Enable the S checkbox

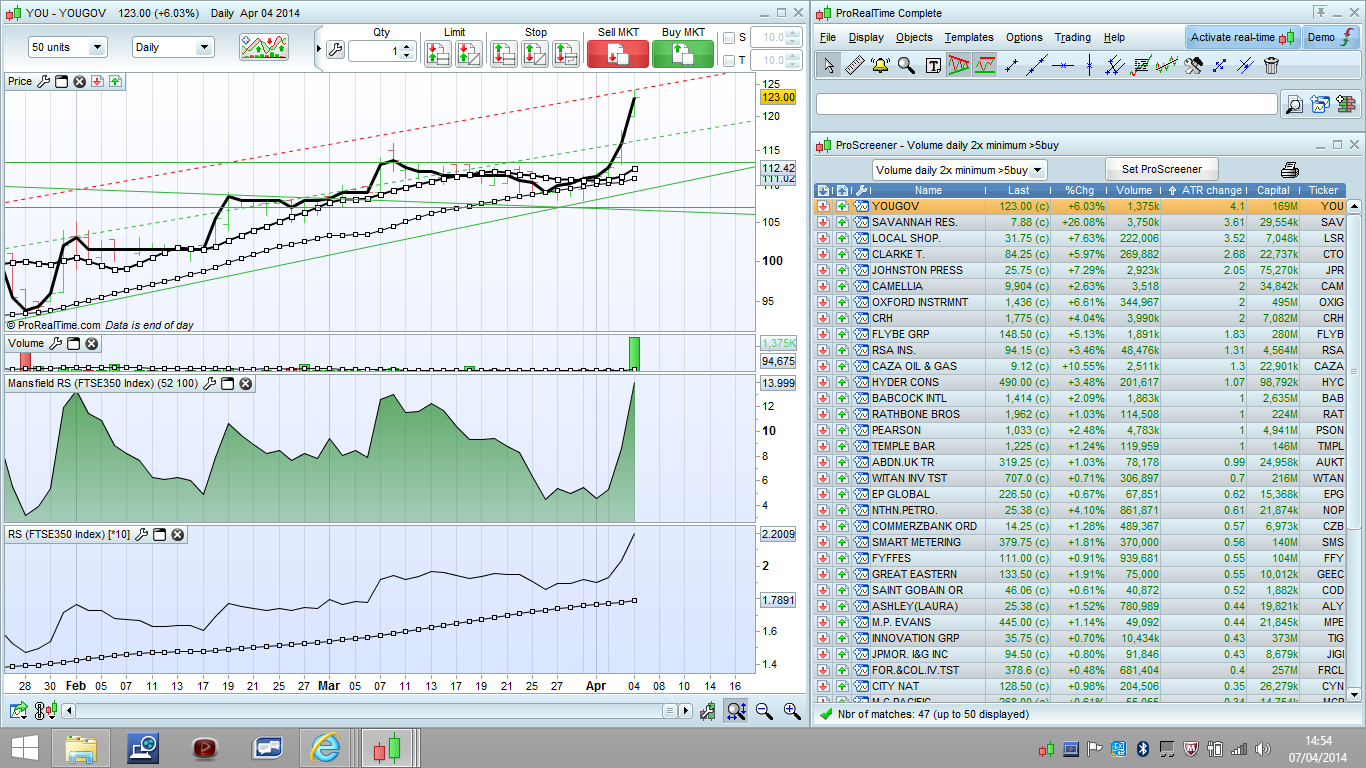729,38
